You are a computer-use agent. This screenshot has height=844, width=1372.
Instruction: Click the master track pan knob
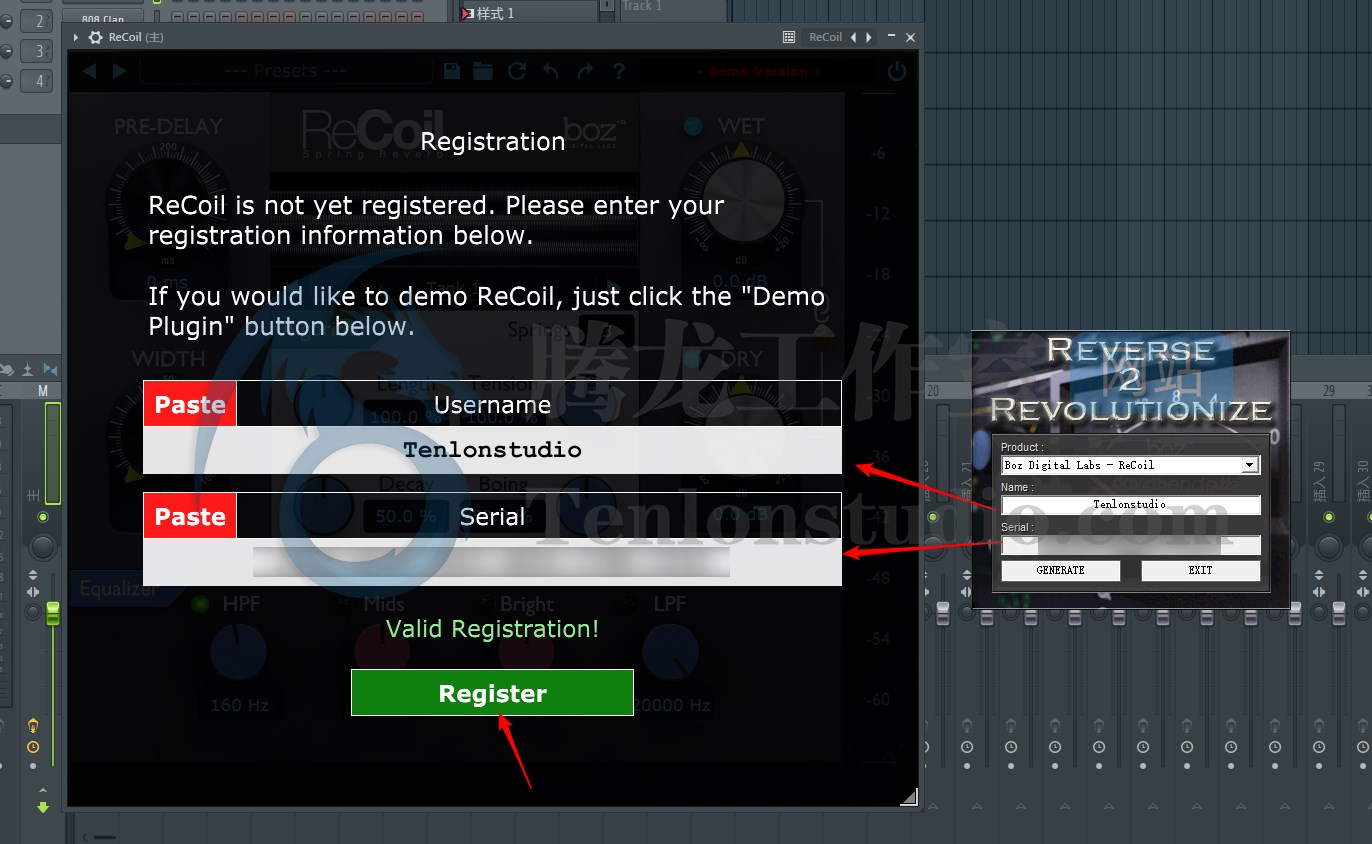[42, 546]
